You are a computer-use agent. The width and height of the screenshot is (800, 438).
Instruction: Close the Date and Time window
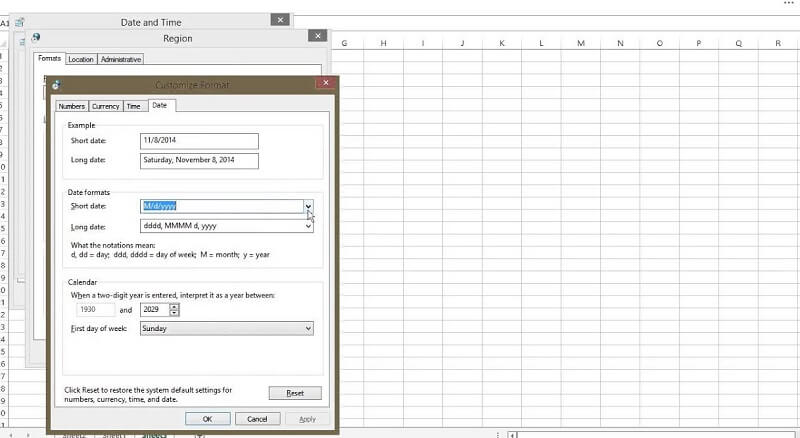pos(281,18)
